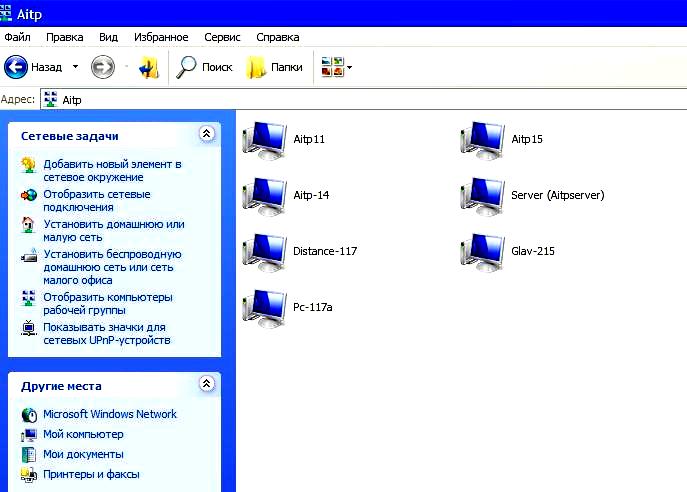Click the Glav-215 label text
The width and height of the screenshot is (687, 492).
pos(533,251)
